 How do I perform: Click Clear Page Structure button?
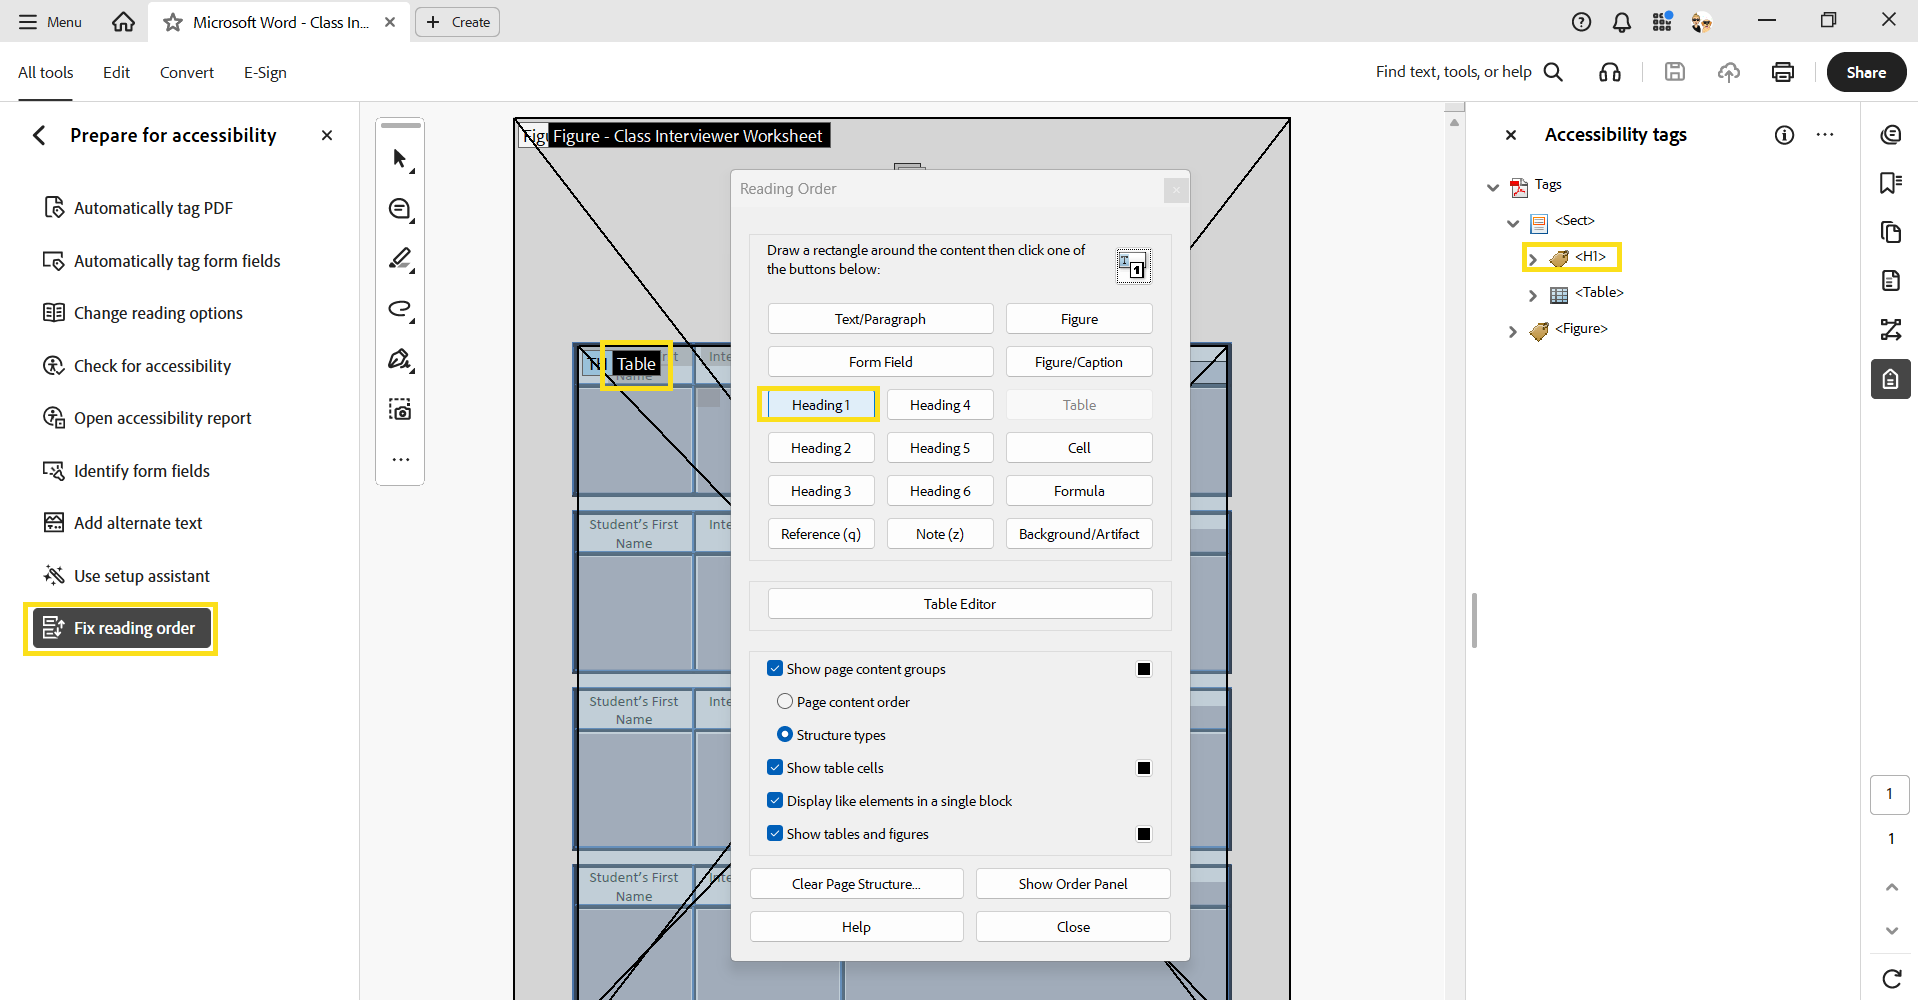point(857,884)
